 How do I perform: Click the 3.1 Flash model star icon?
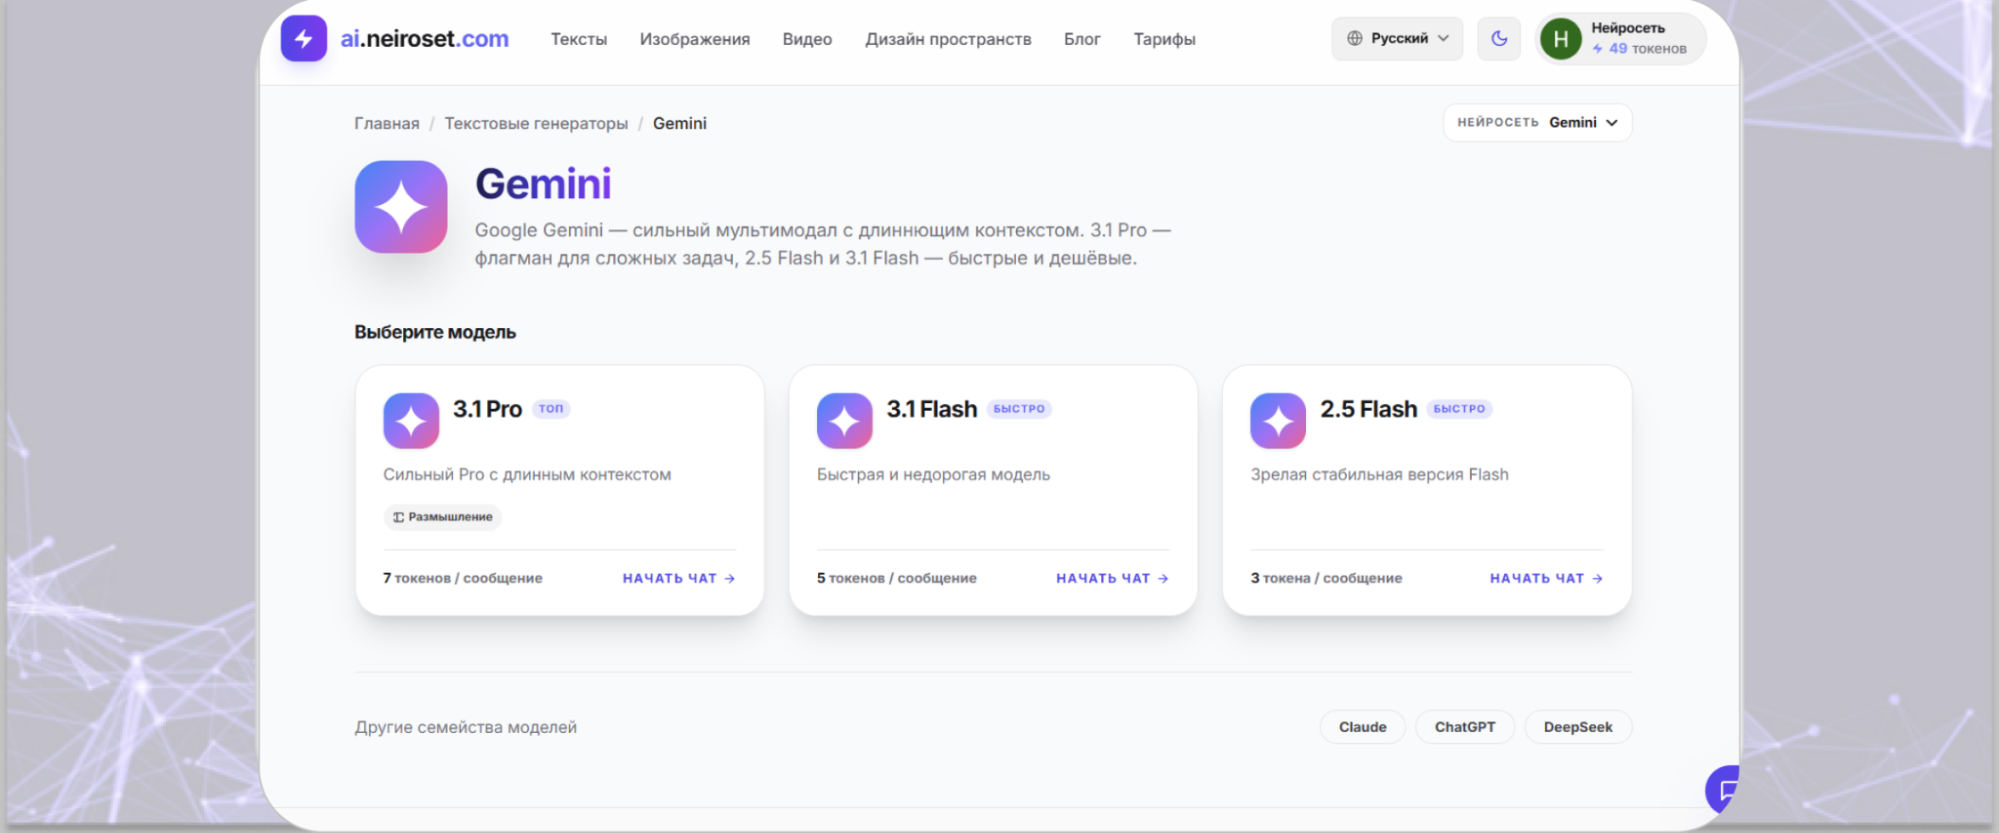(845, 421)
